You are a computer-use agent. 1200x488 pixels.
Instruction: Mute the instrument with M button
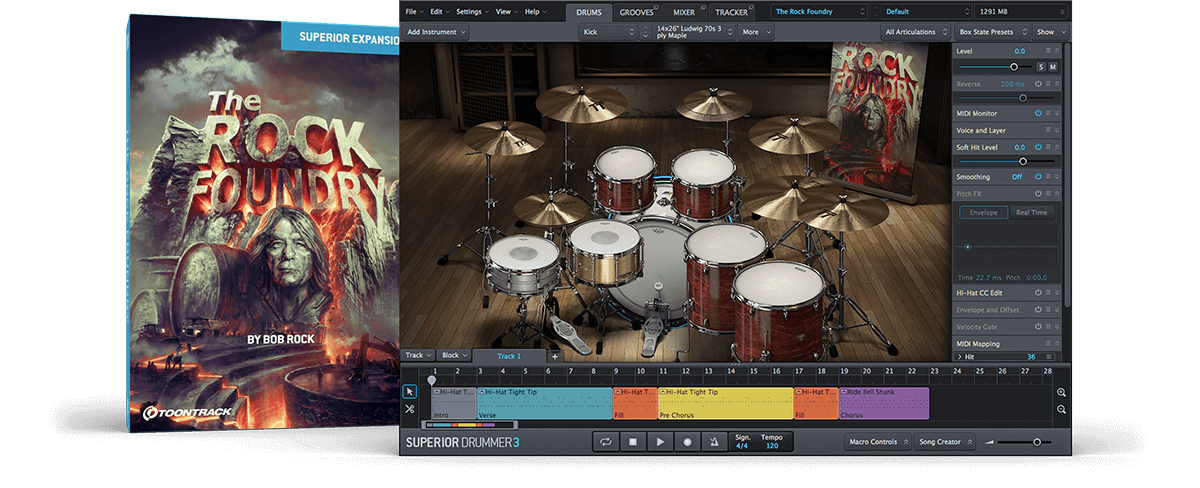pyautogui.click(x=1052, y=66)
